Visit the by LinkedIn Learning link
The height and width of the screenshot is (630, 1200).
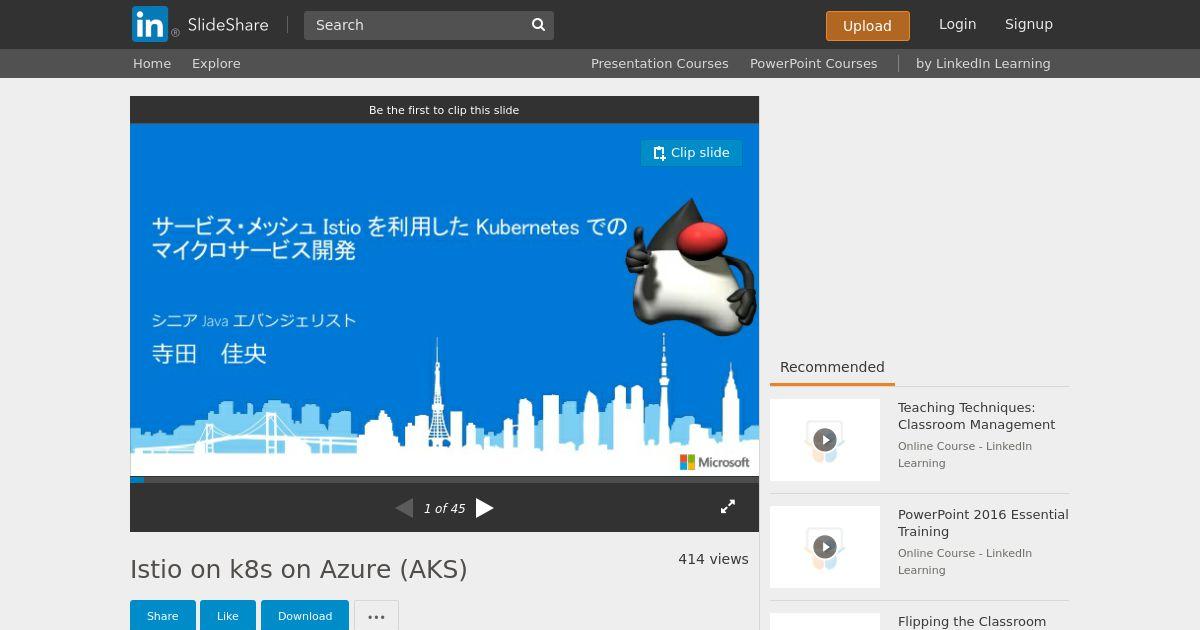[x=983, y=63]
